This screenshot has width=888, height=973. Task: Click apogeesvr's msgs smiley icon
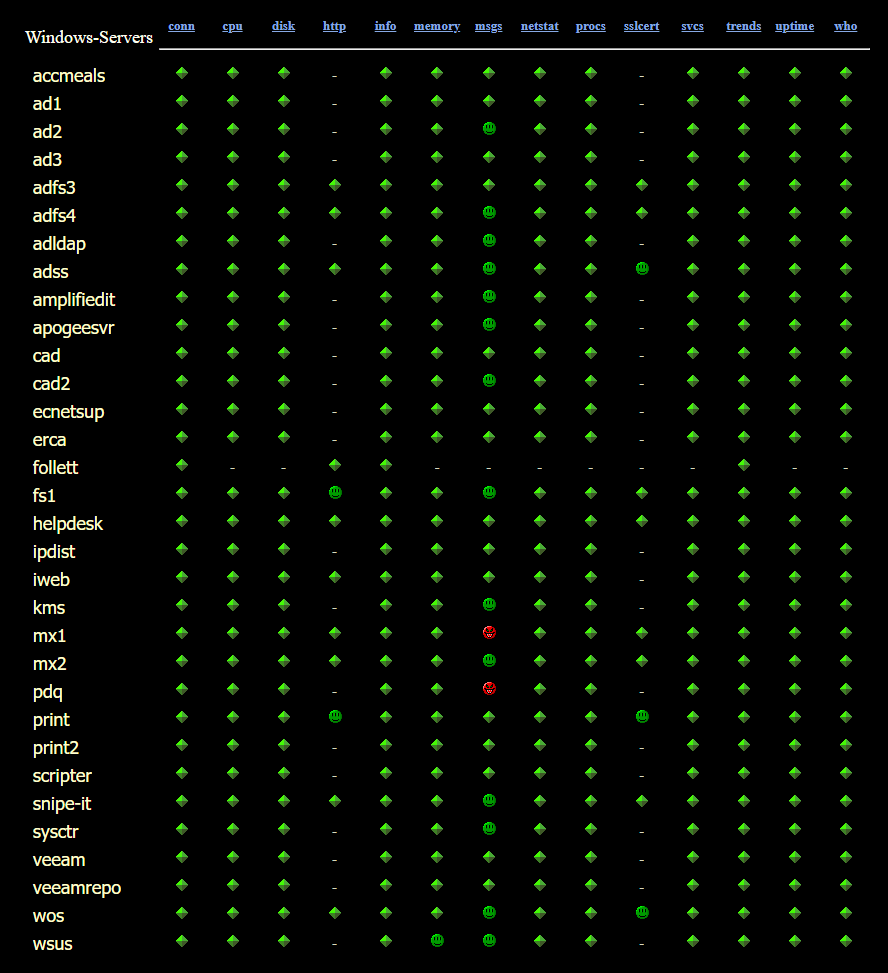pyautogui.click(x=489, y=325)
